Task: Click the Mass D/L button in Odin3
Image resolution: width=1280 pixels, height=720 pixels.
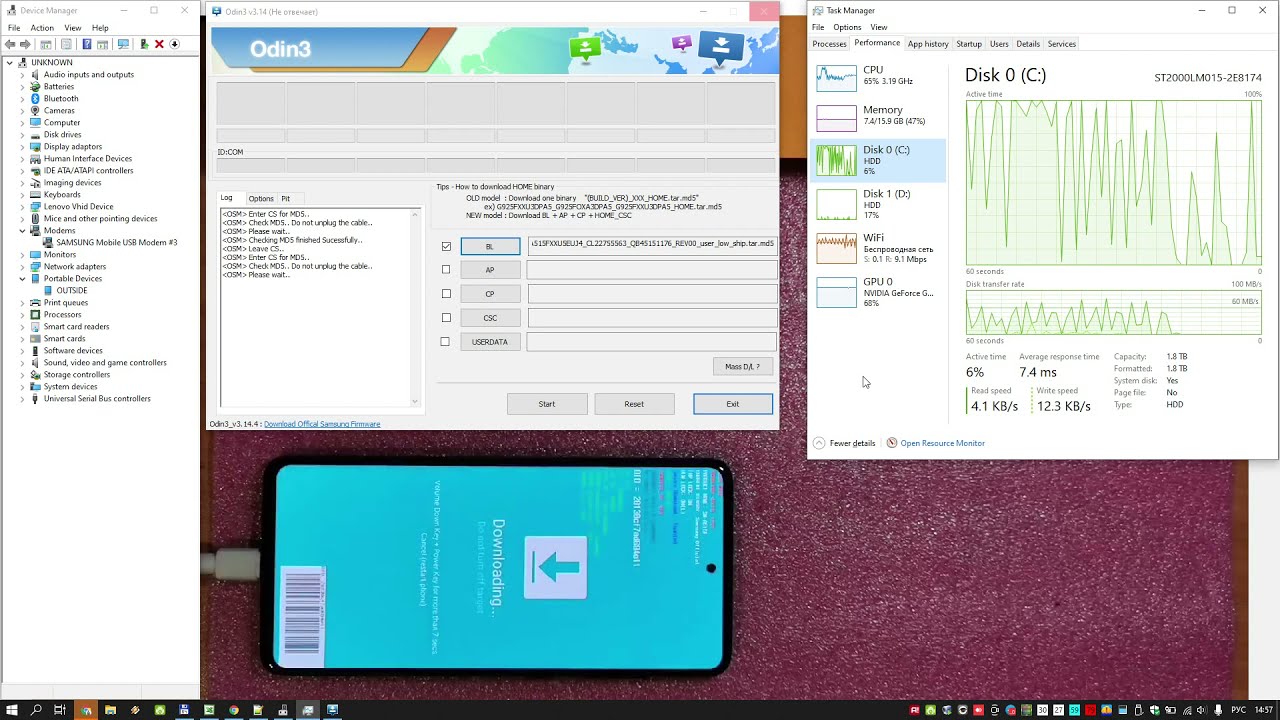Action: (x=742, y=367)
